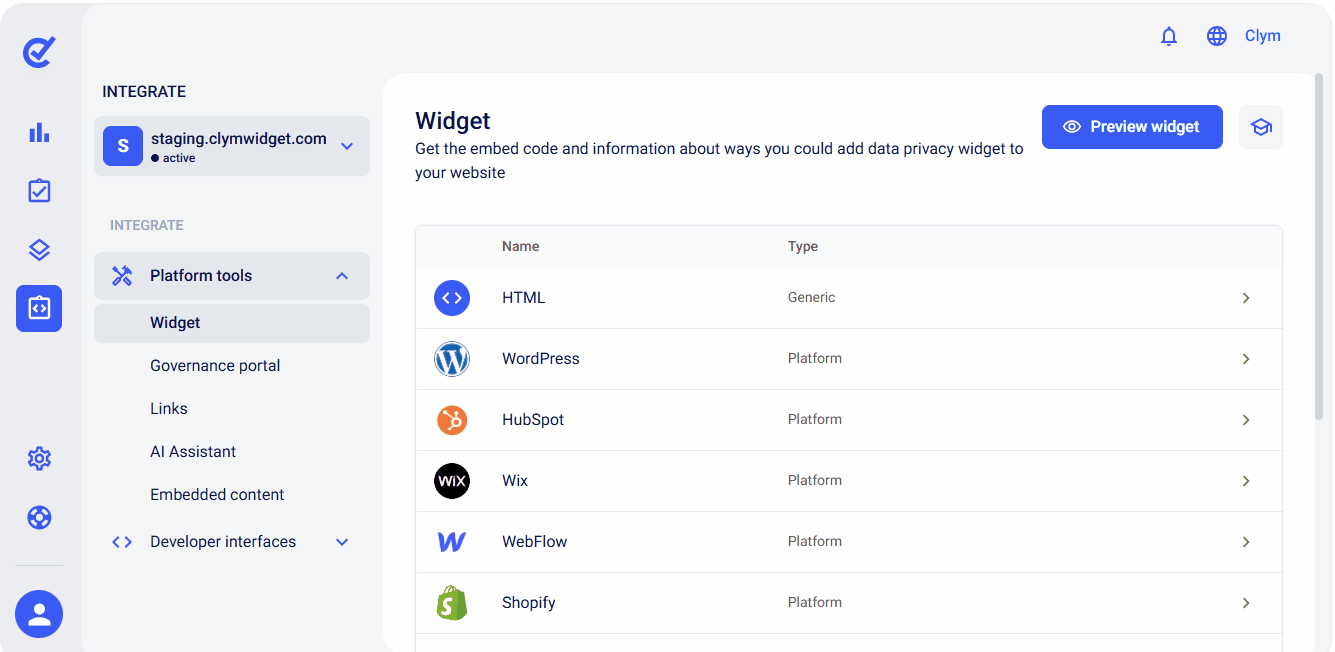Click the globe language icon
The width and height of the screenshot is (1335, 652).
tap(1217, 36)
